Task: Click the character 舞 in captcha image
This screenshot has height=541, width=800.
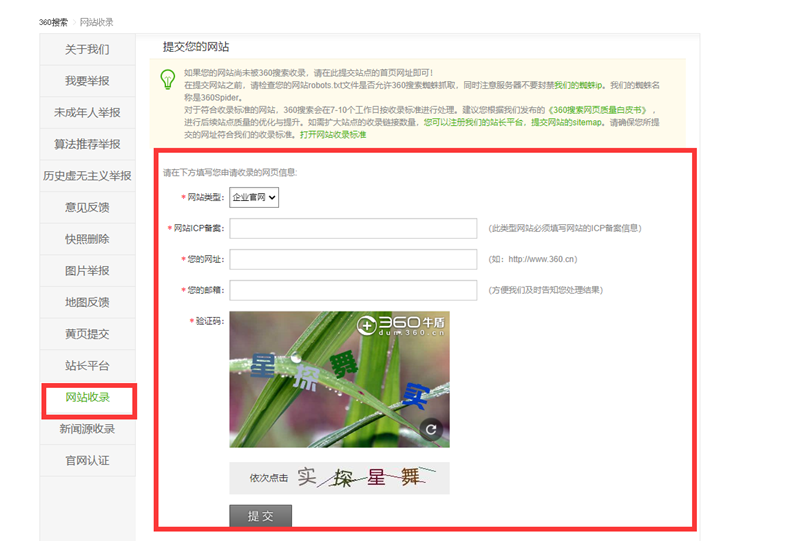Action: (343, 366)
